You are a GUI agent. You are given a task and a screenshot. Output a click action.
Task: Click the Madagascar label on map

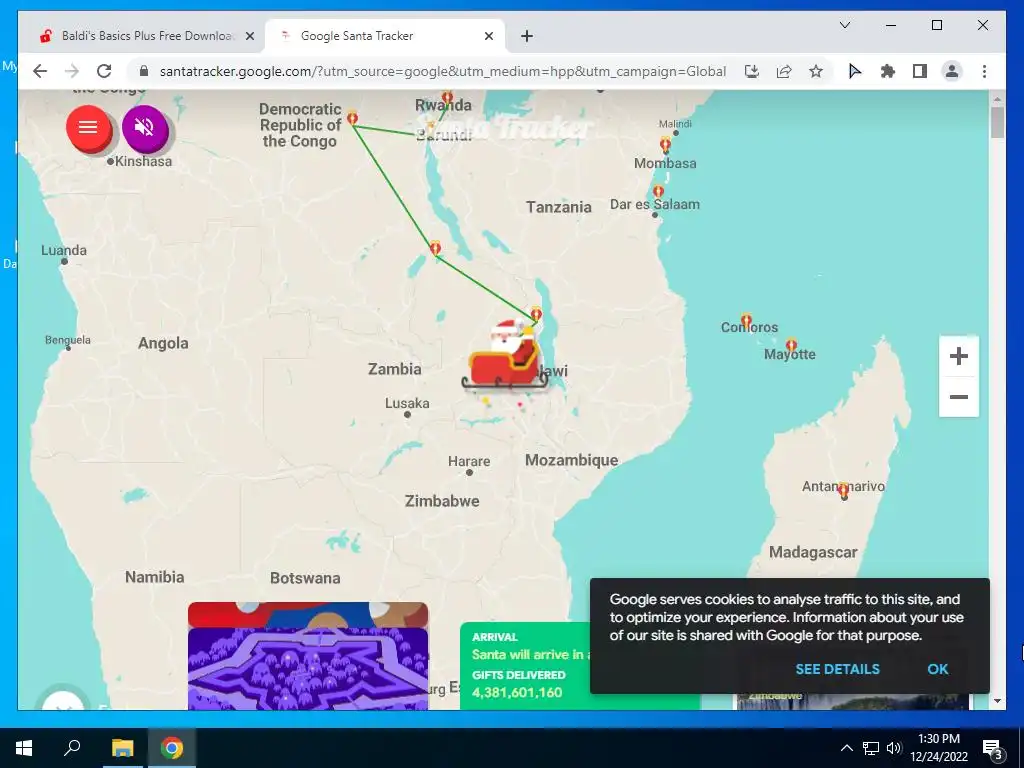tap(812, 552)
